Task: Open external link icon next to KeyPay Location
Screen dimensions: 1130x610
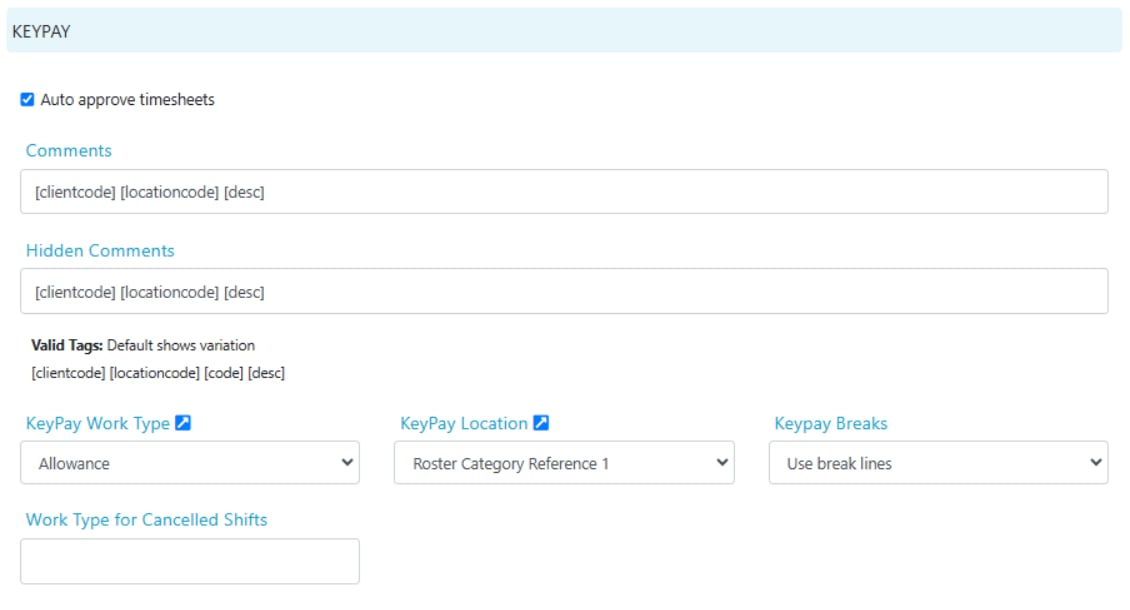Action: 541,423
